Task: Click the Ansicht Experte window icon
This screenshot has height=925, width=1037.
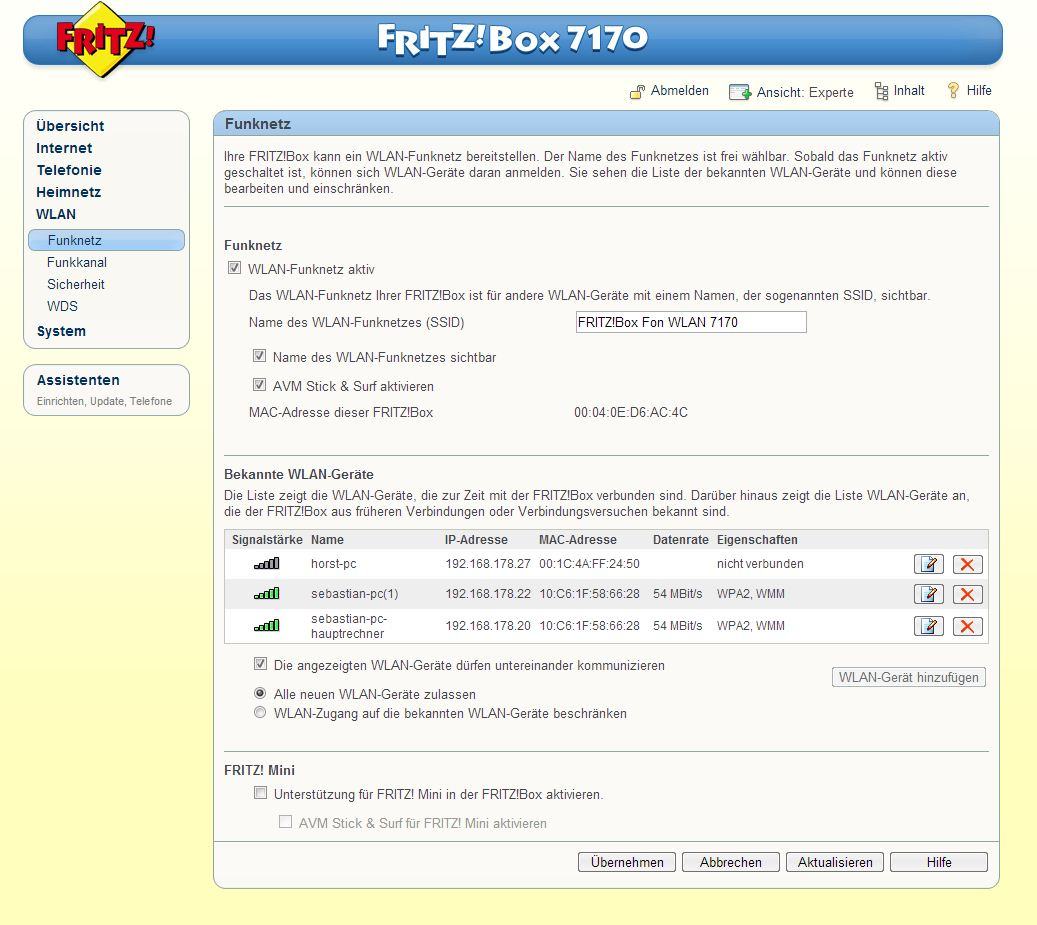Action: pos(739,92)
